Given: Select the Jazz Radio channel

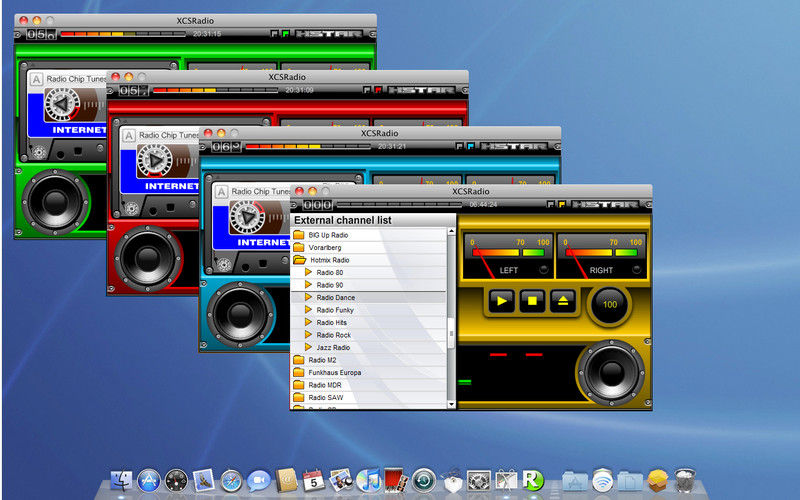Looking at the screenshot, I should pyautogui.click(x=368, y=347).
